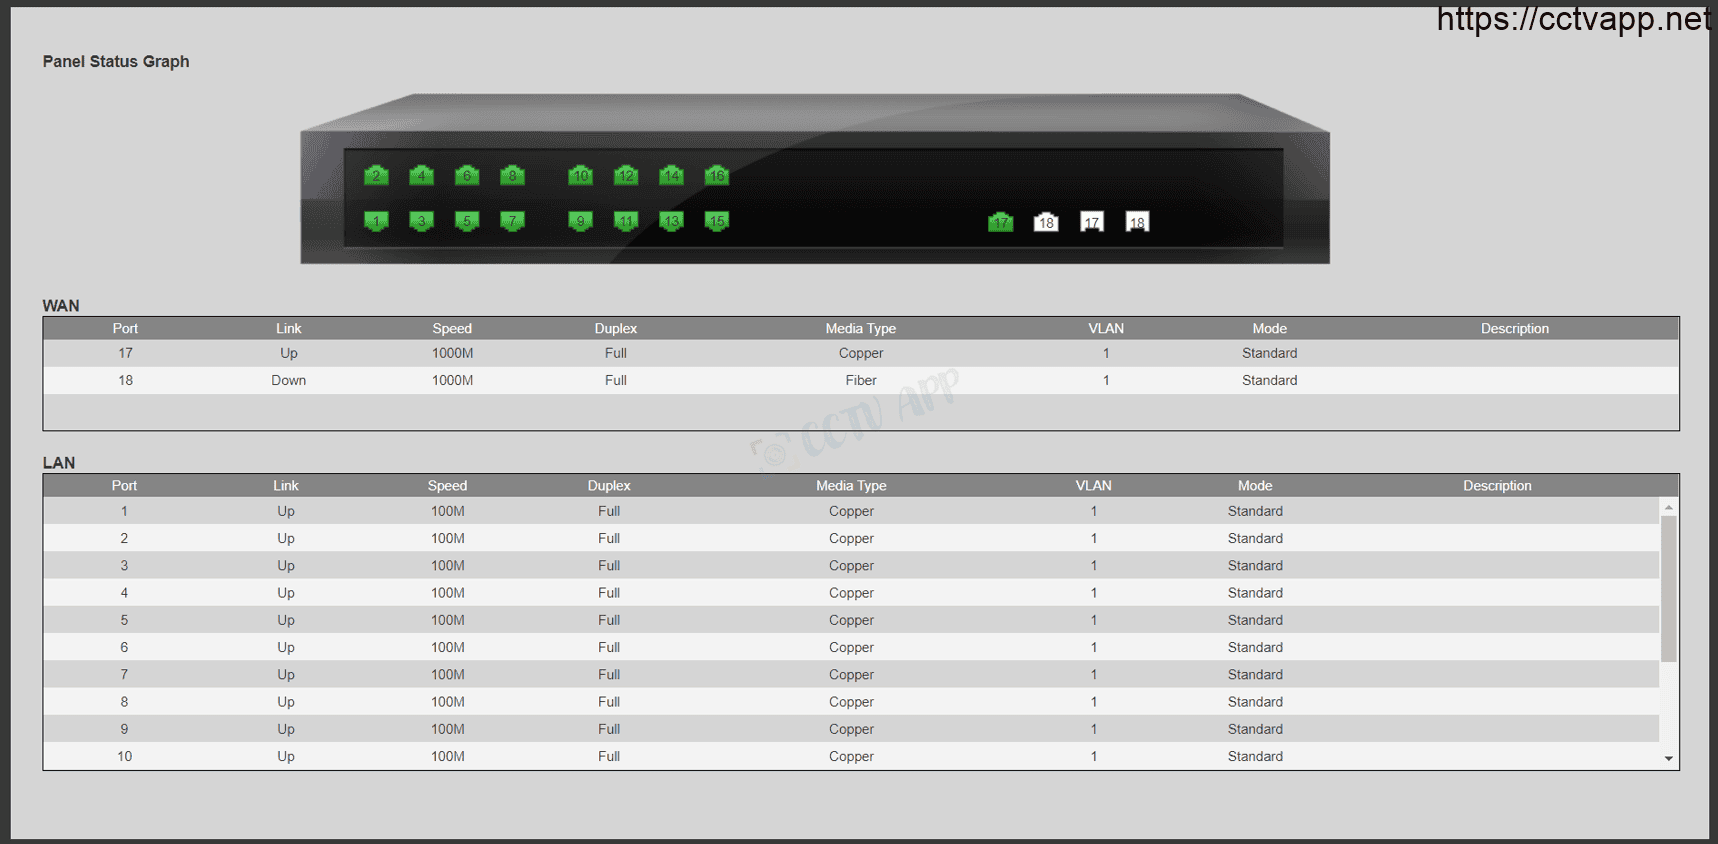1718x844 pixels.
Task: Click LAN table Speed column header
Action: [447, 485]
